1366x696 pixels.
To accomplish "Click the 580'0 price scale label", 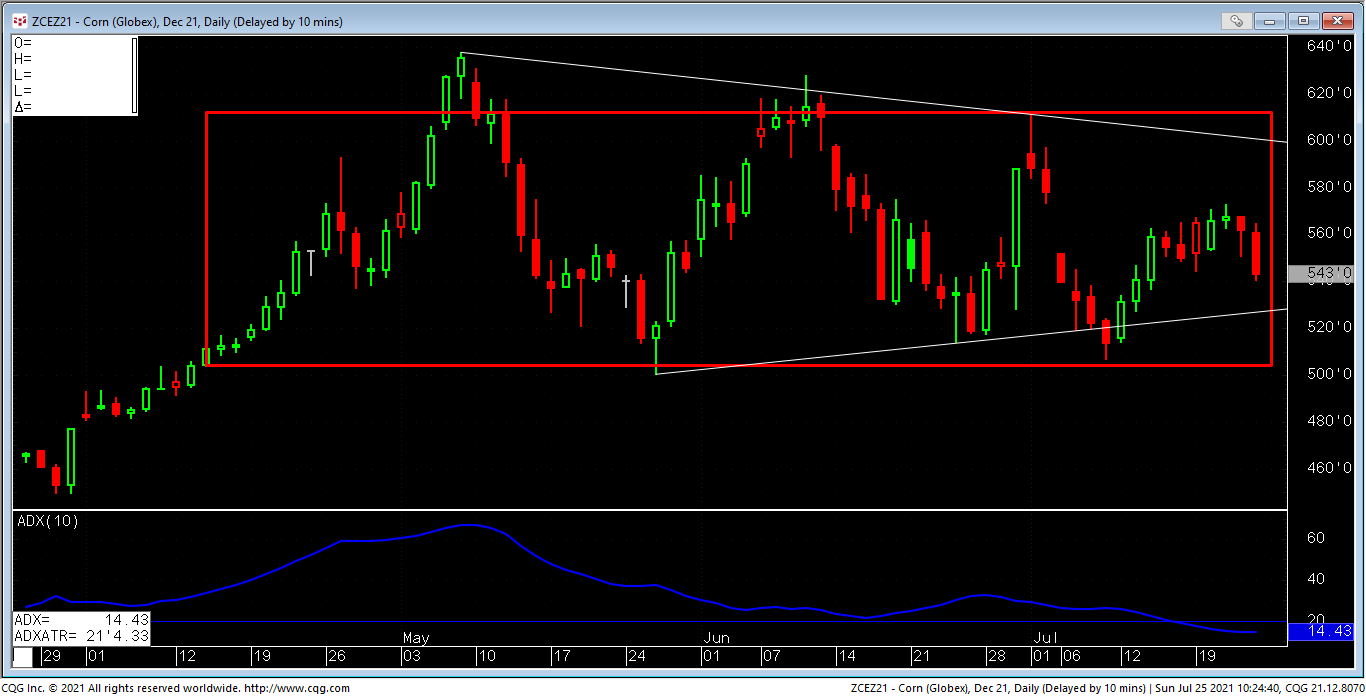I will tap(1330, 186).
